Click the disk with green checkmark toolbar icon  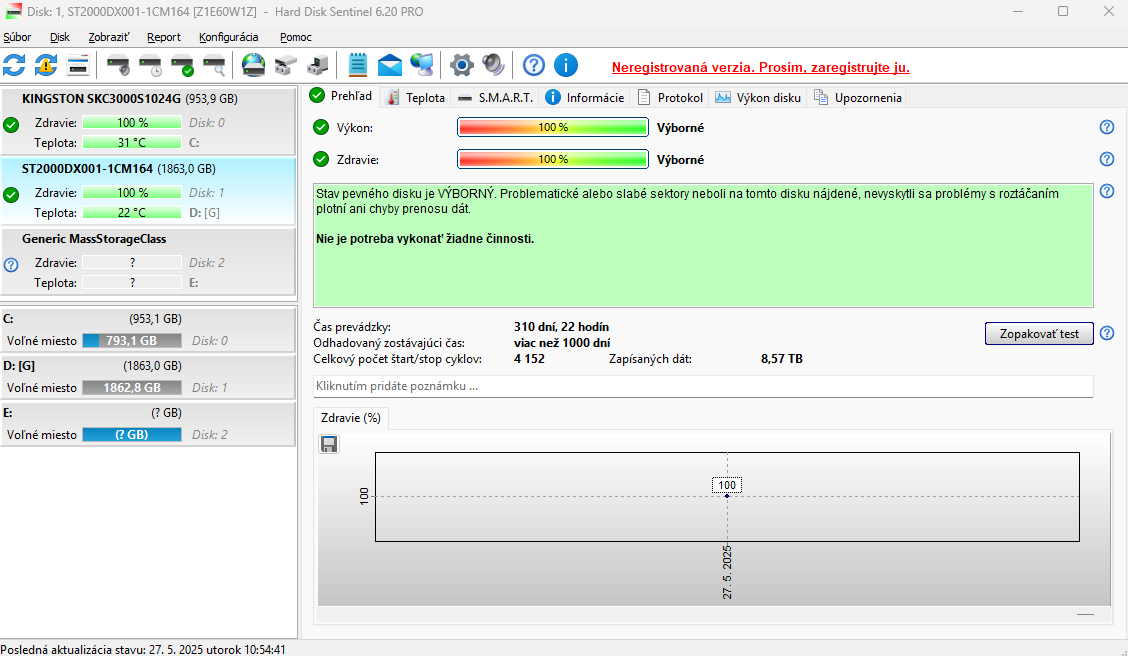[183, 65]
